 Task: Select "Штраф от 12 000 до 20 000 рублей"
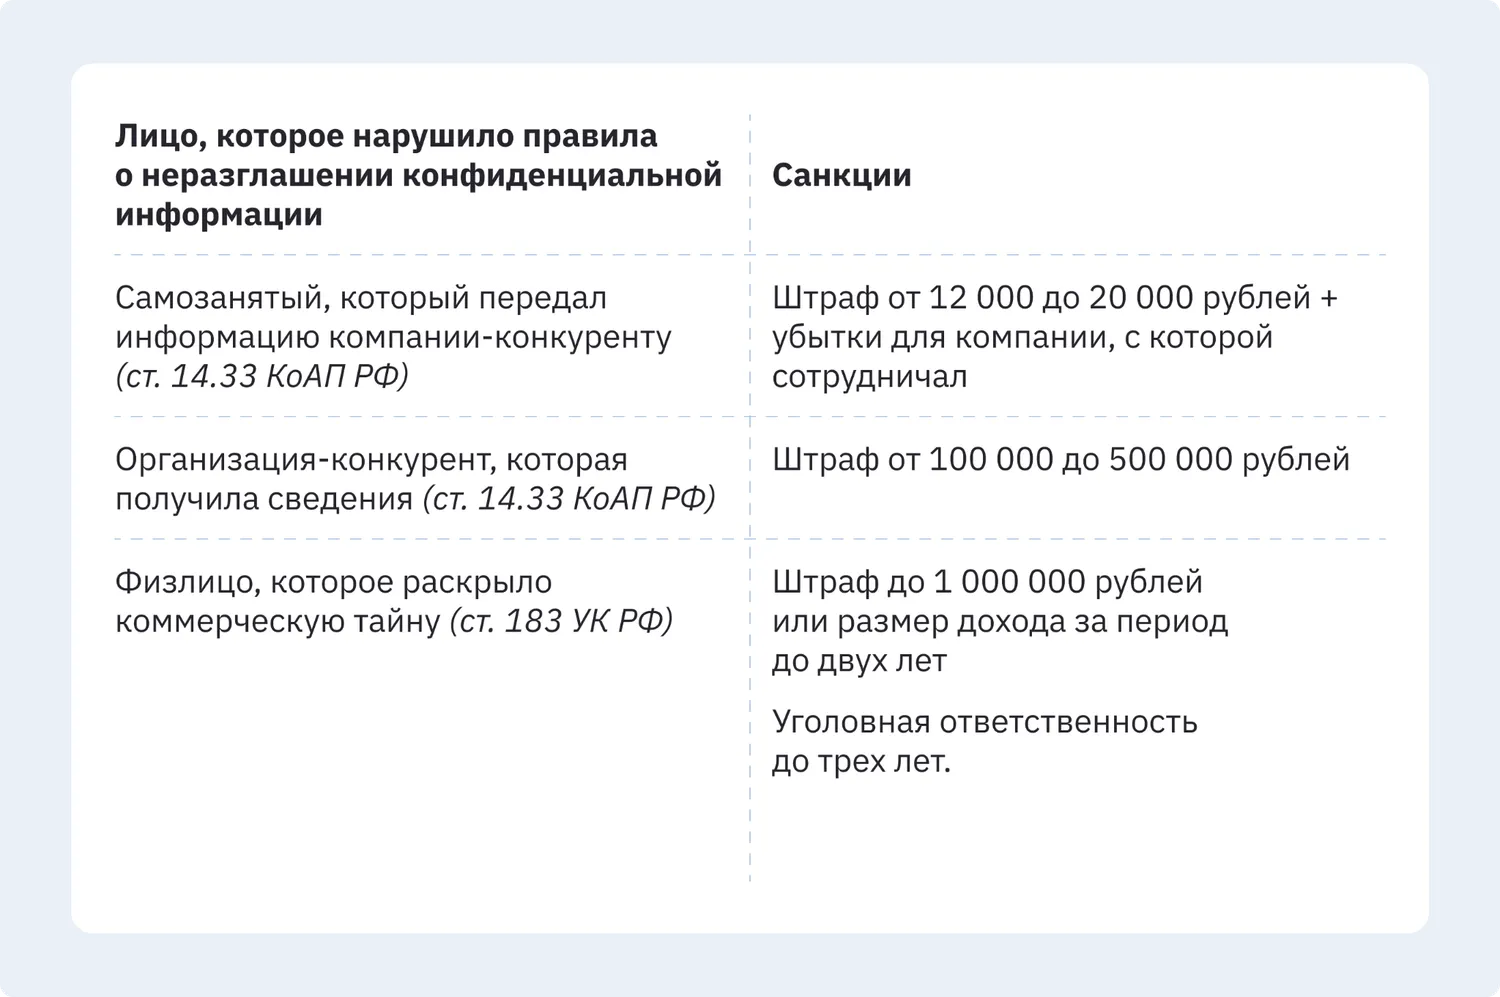coord(1041,298)
